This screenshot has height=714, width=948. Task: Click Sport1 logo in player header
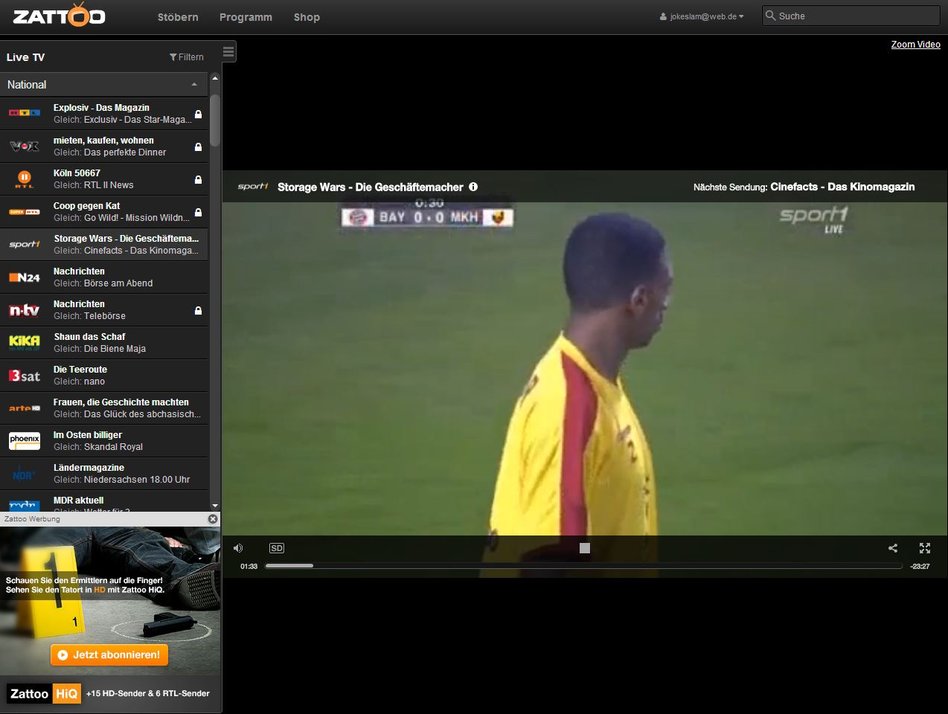[x=253, y=186]
